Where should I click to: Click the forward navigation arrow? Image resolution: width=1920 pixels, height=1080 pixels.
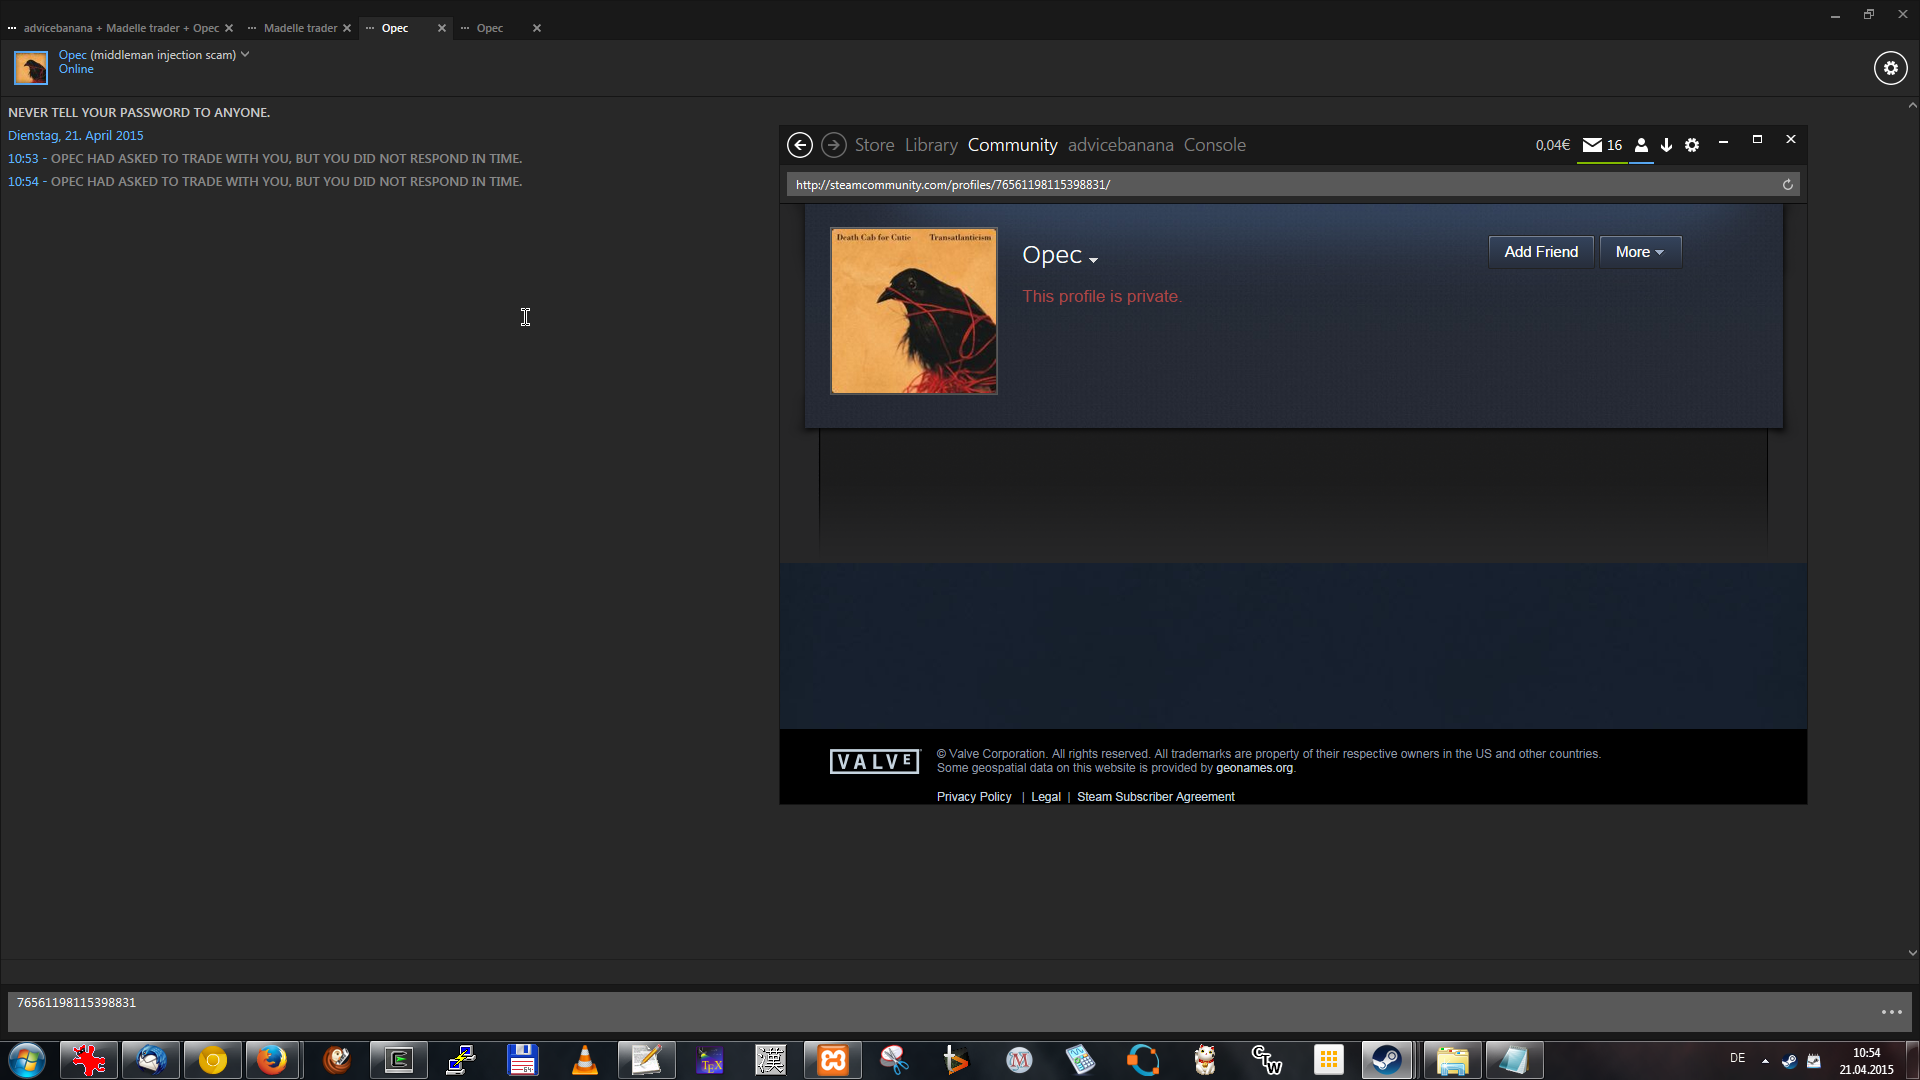[833, 145]
